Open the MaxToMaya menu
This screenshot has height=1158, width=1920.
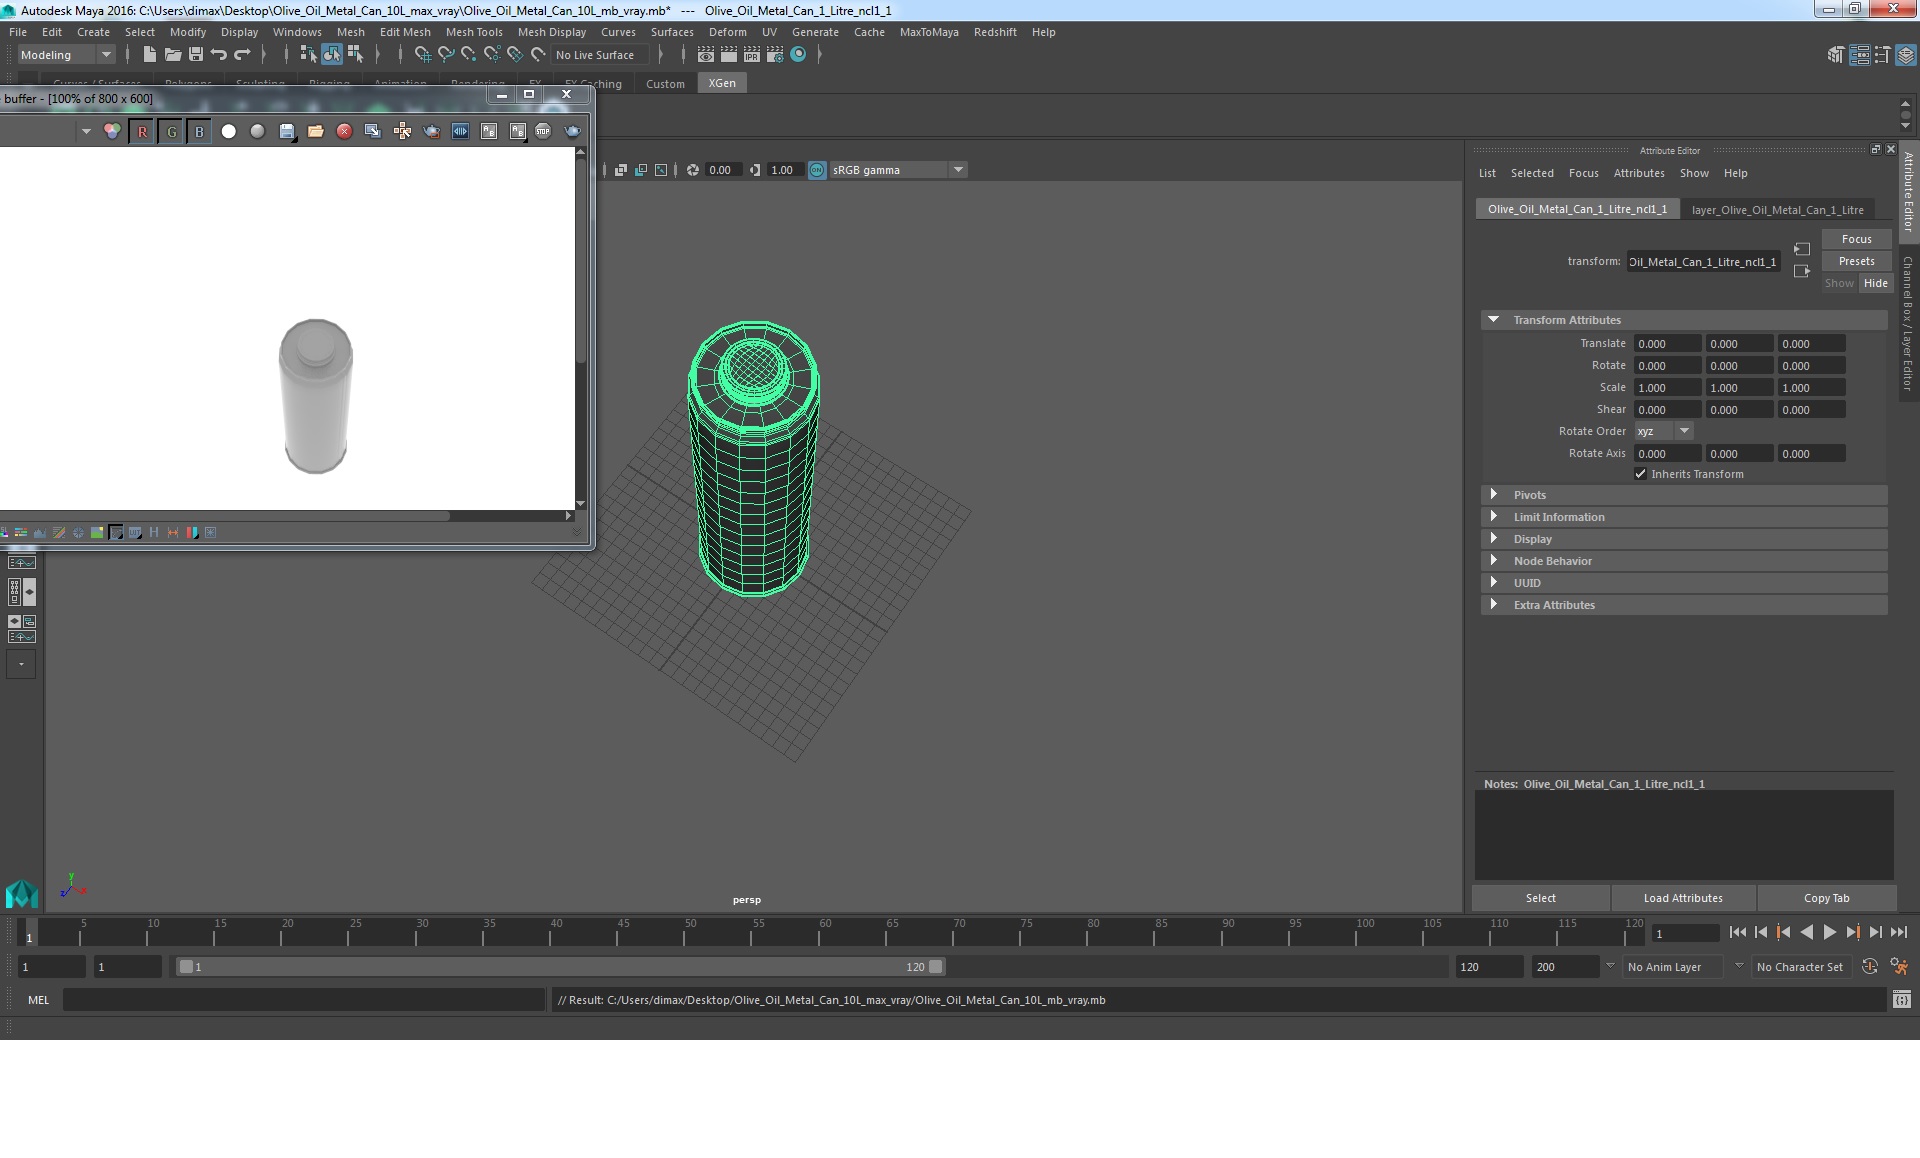click(929, 32)
